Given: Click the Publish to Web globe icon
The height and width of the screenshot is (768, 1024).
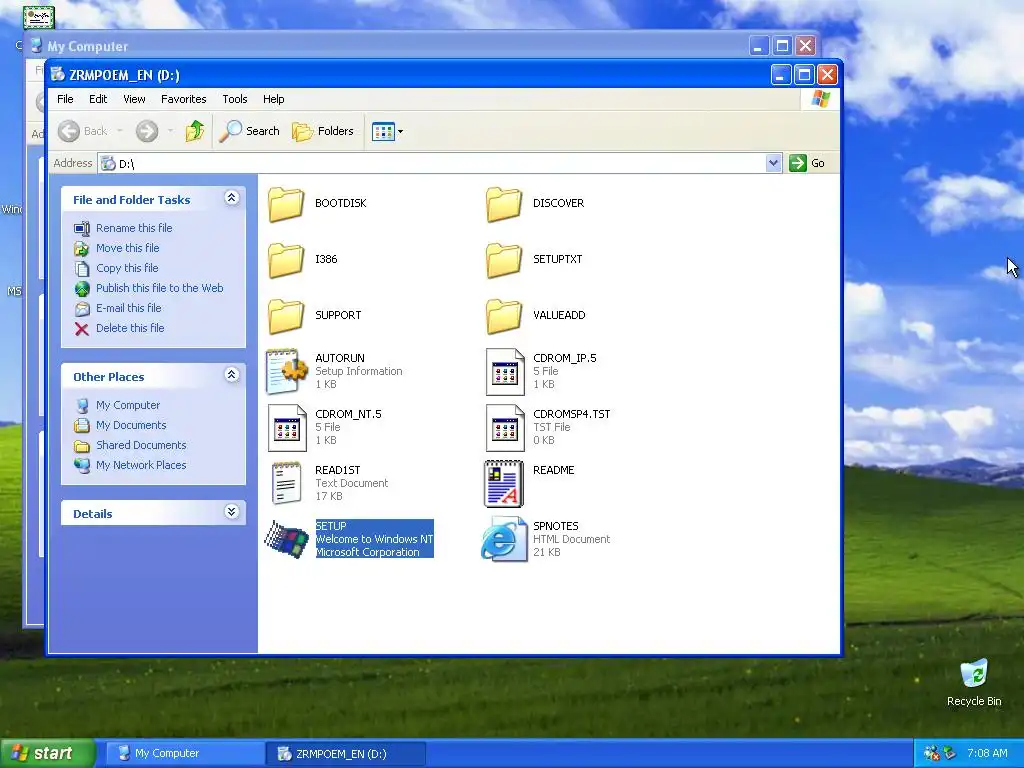Looking at the screenshot, I should tap(82, 288).
